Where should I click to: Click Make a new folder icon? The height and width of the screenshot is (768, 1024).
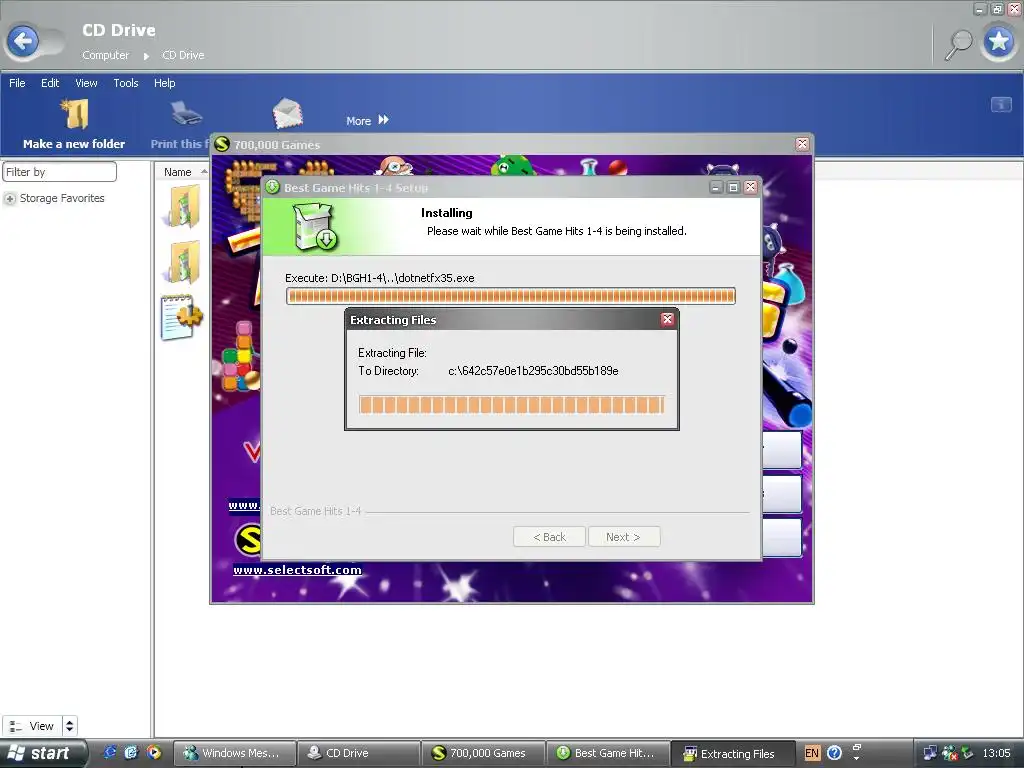[75, 114]
